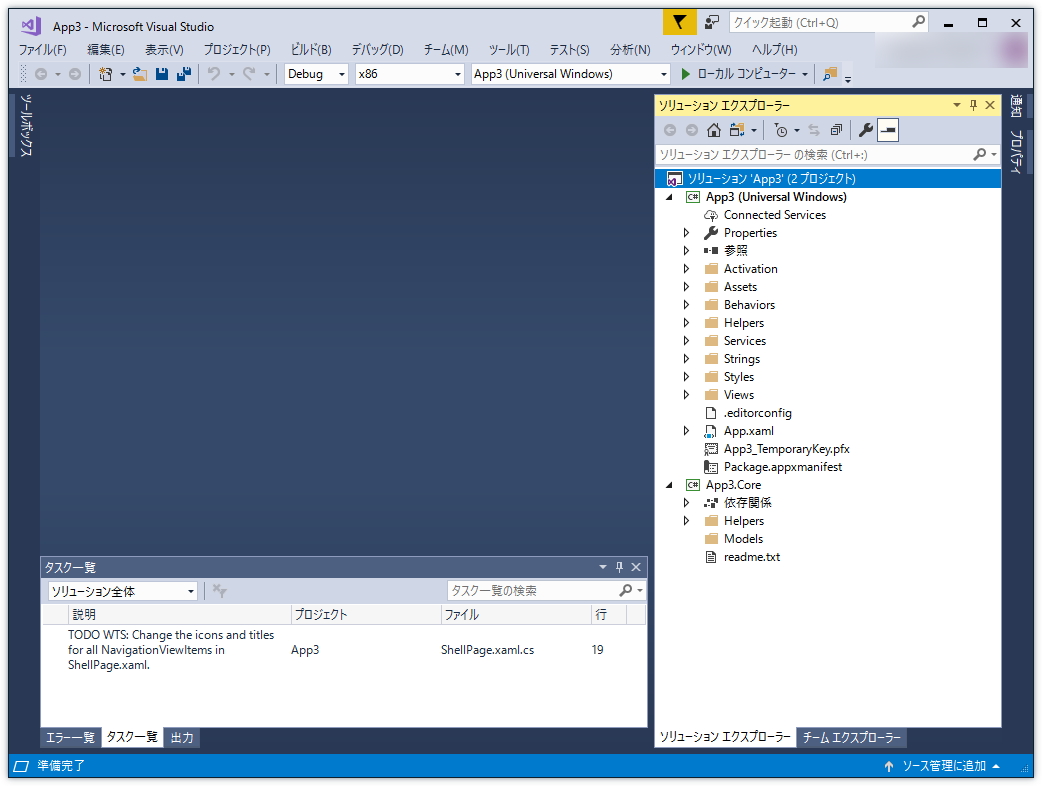Click the green start debugging arrow
Screen dimensions: 1042x786
point(686,74)
